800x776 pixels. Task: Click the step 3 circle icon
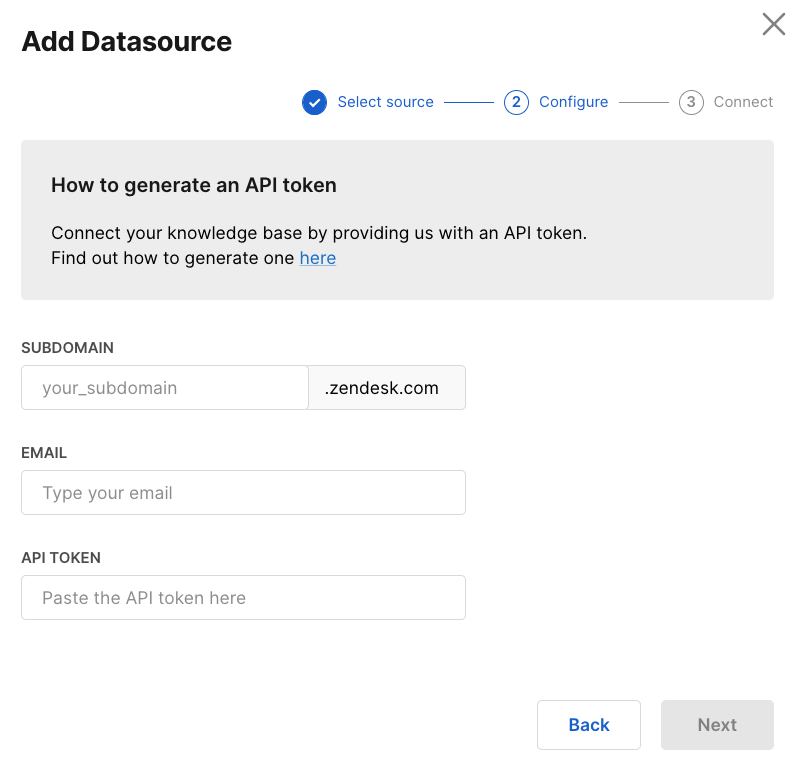691,102
